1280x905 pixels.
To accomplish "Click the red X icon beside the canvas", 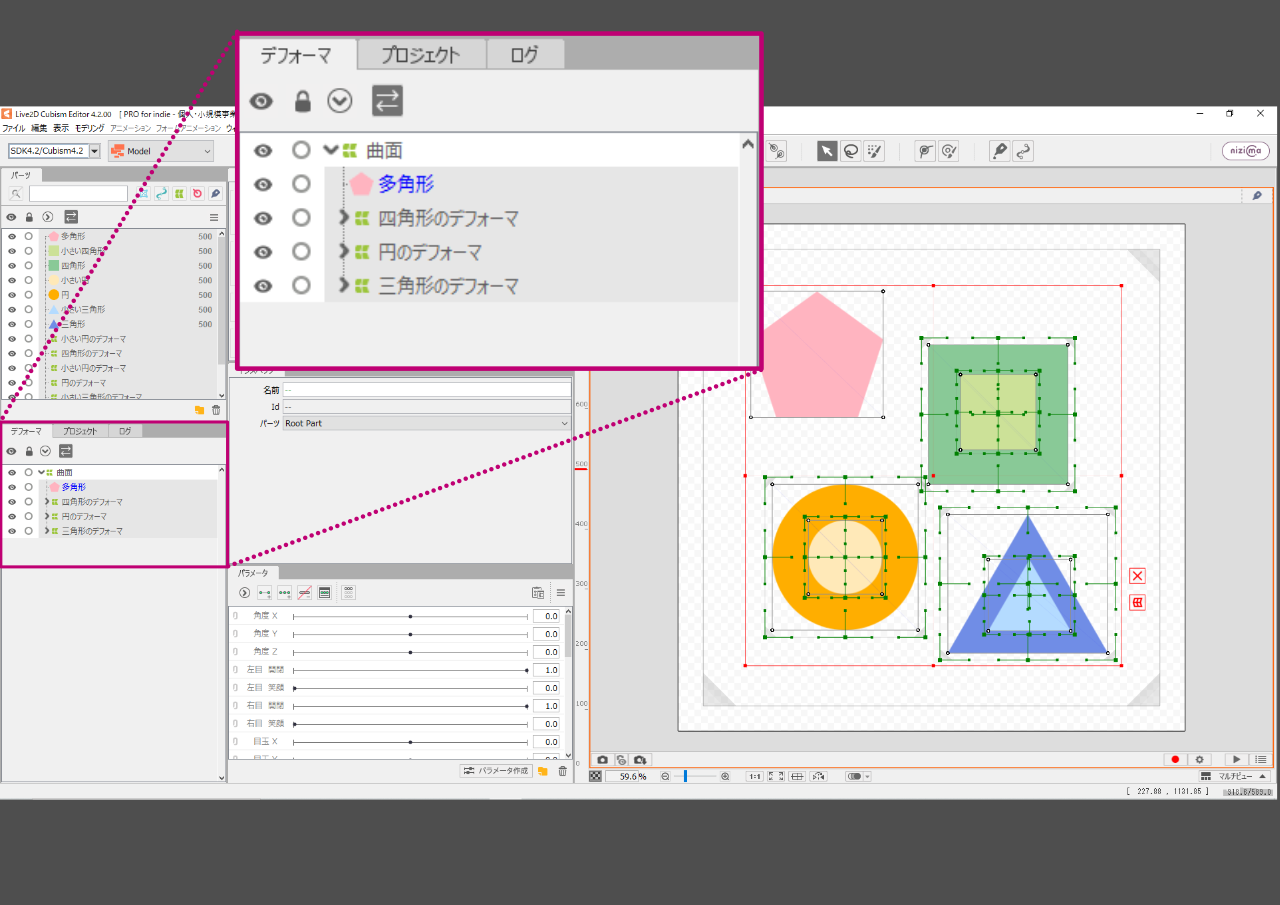I will point(1137,576).
